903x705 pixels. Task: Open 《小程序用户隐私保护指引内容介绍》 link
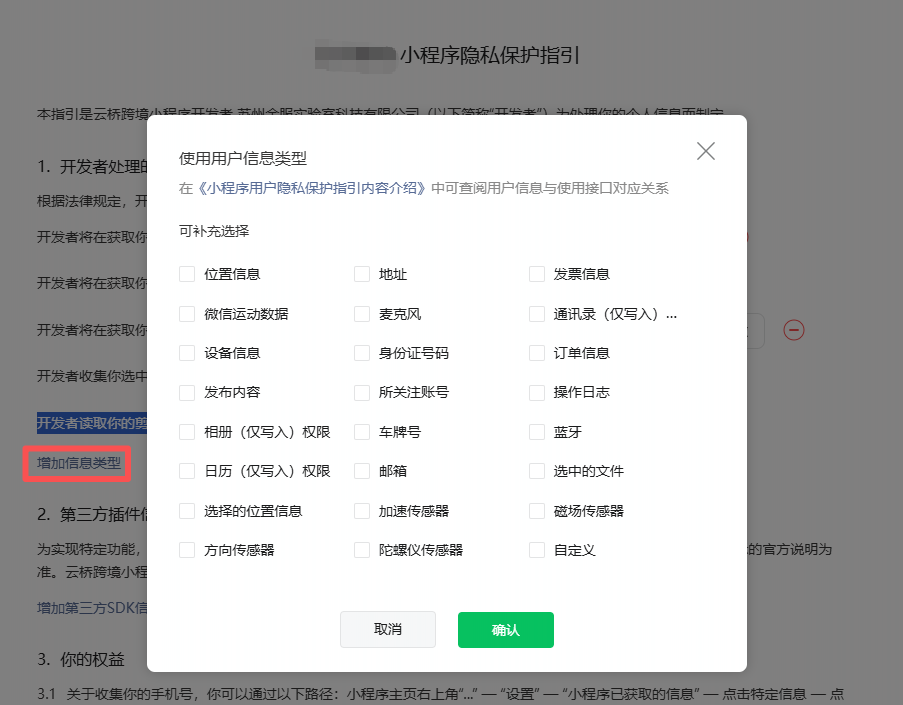tap(312, 188)
